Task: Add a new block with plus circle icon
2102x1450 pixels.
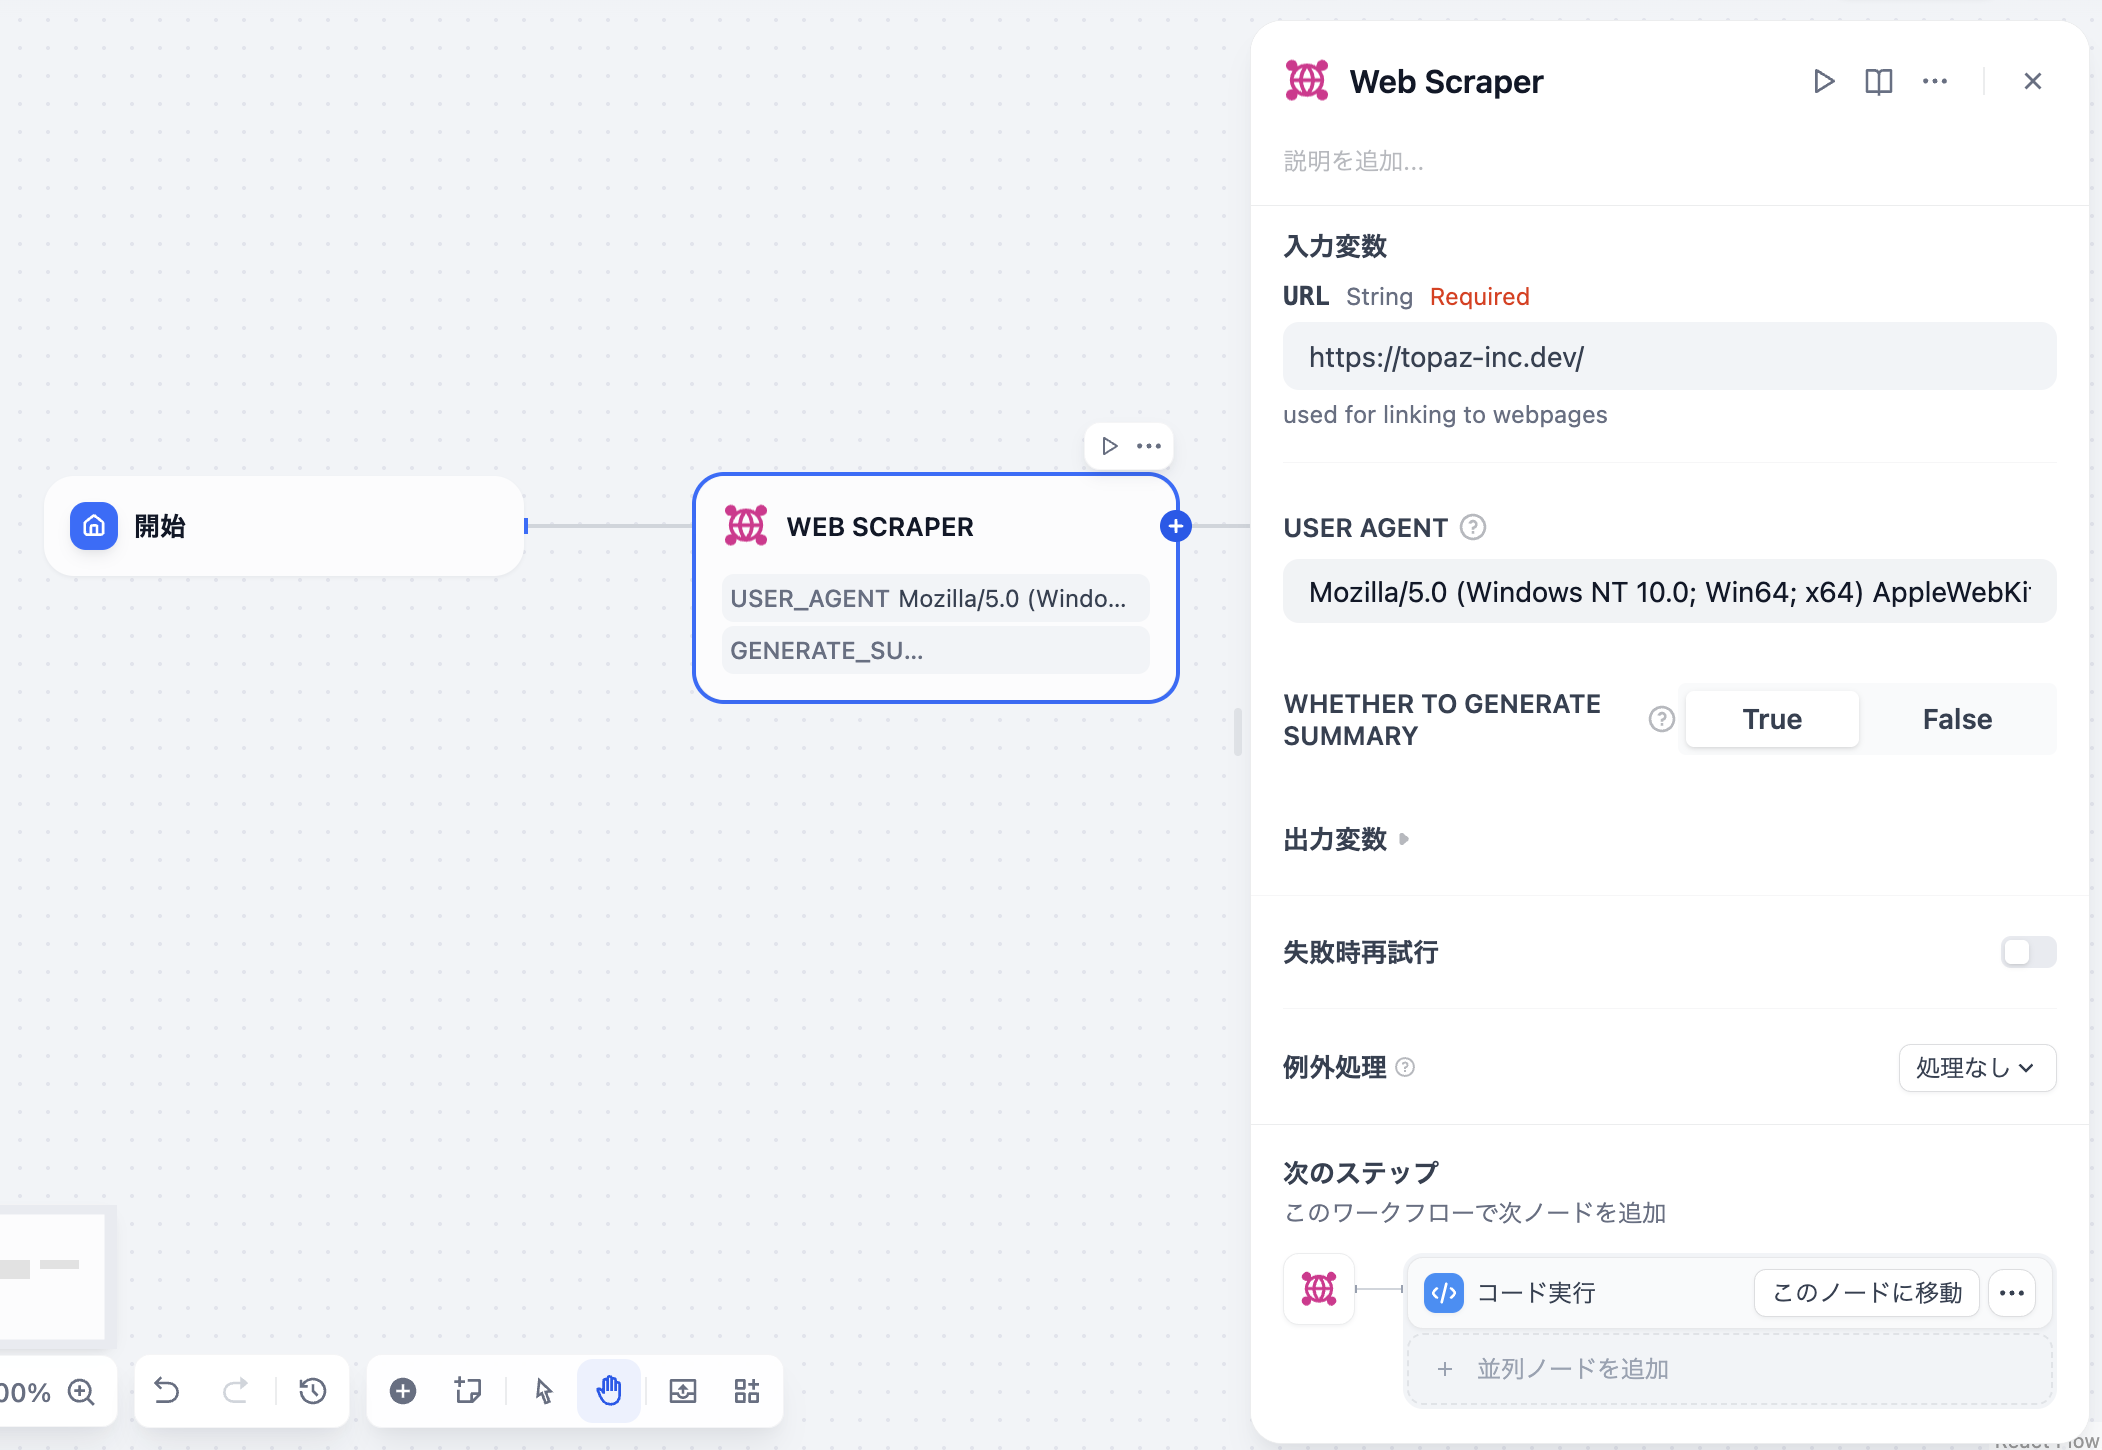Action: point(403,1391)
